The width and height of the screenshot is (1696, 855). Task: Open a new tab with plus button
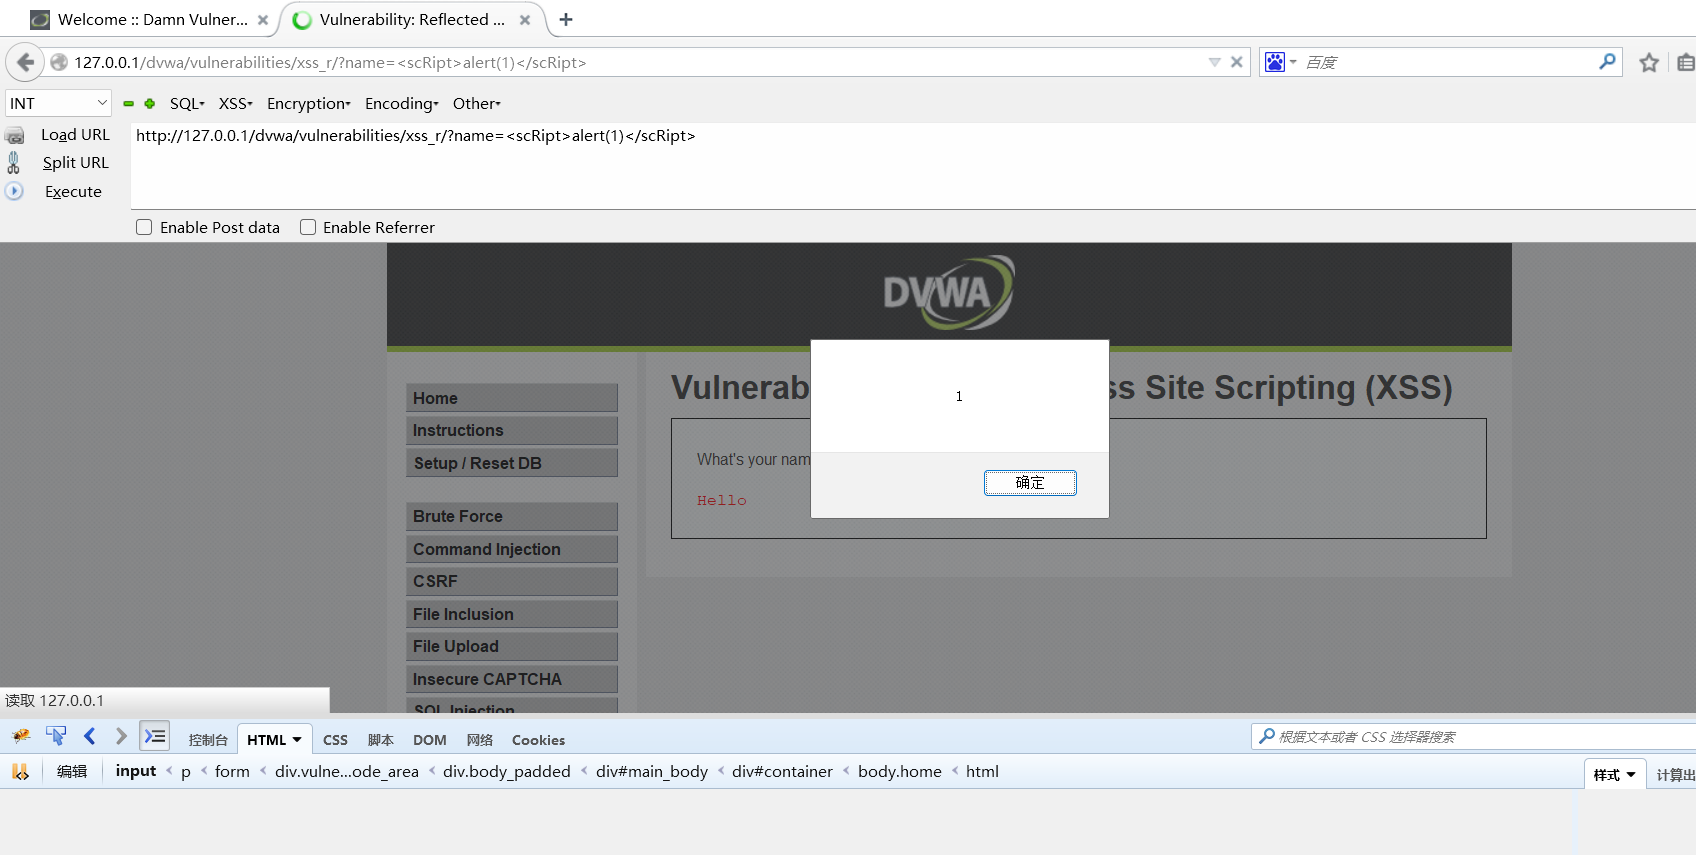(566, 19)
